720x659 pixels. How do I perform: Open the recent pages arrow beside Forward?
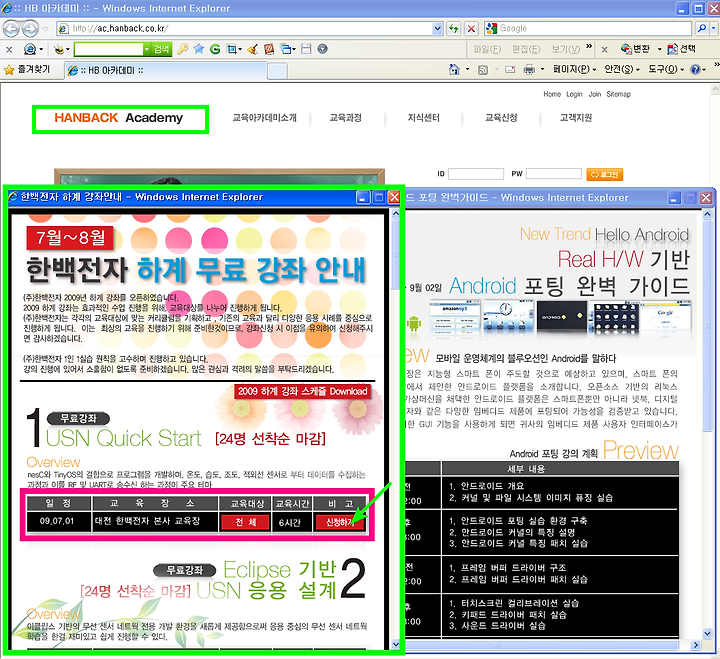pyautogui.click(x=45, y=29)
